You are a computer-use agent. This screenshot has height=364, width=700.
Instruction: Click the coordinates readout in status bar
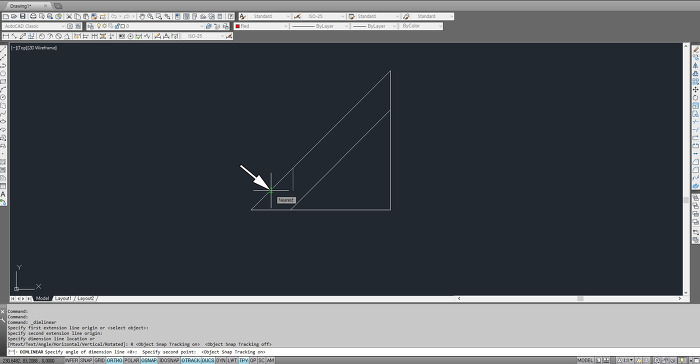29,360
